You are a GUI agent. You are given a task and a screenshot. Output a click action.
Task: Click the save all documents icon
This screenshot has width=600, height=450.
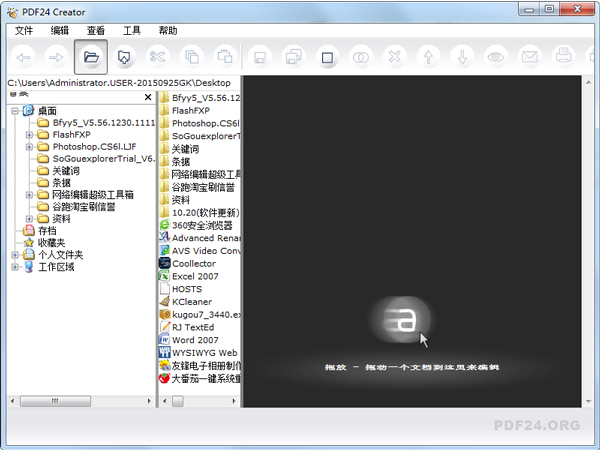pyautogui.click(x=293, y=57)
